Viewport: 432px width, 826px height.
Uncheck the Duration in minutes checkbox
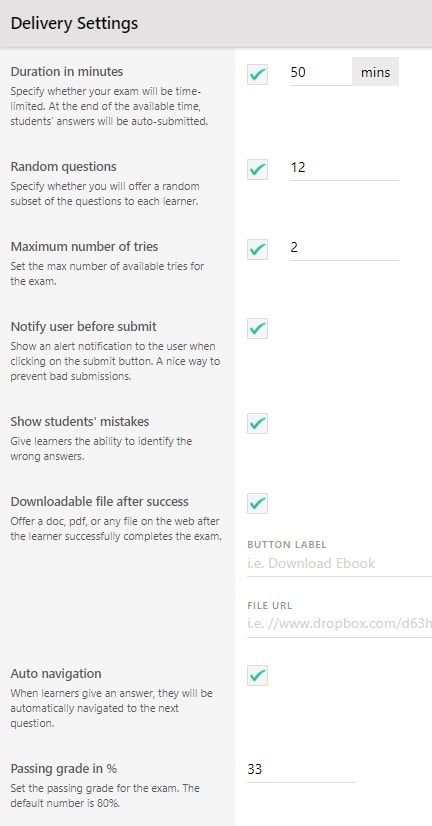pyautogui.click(x=257, y=74)
